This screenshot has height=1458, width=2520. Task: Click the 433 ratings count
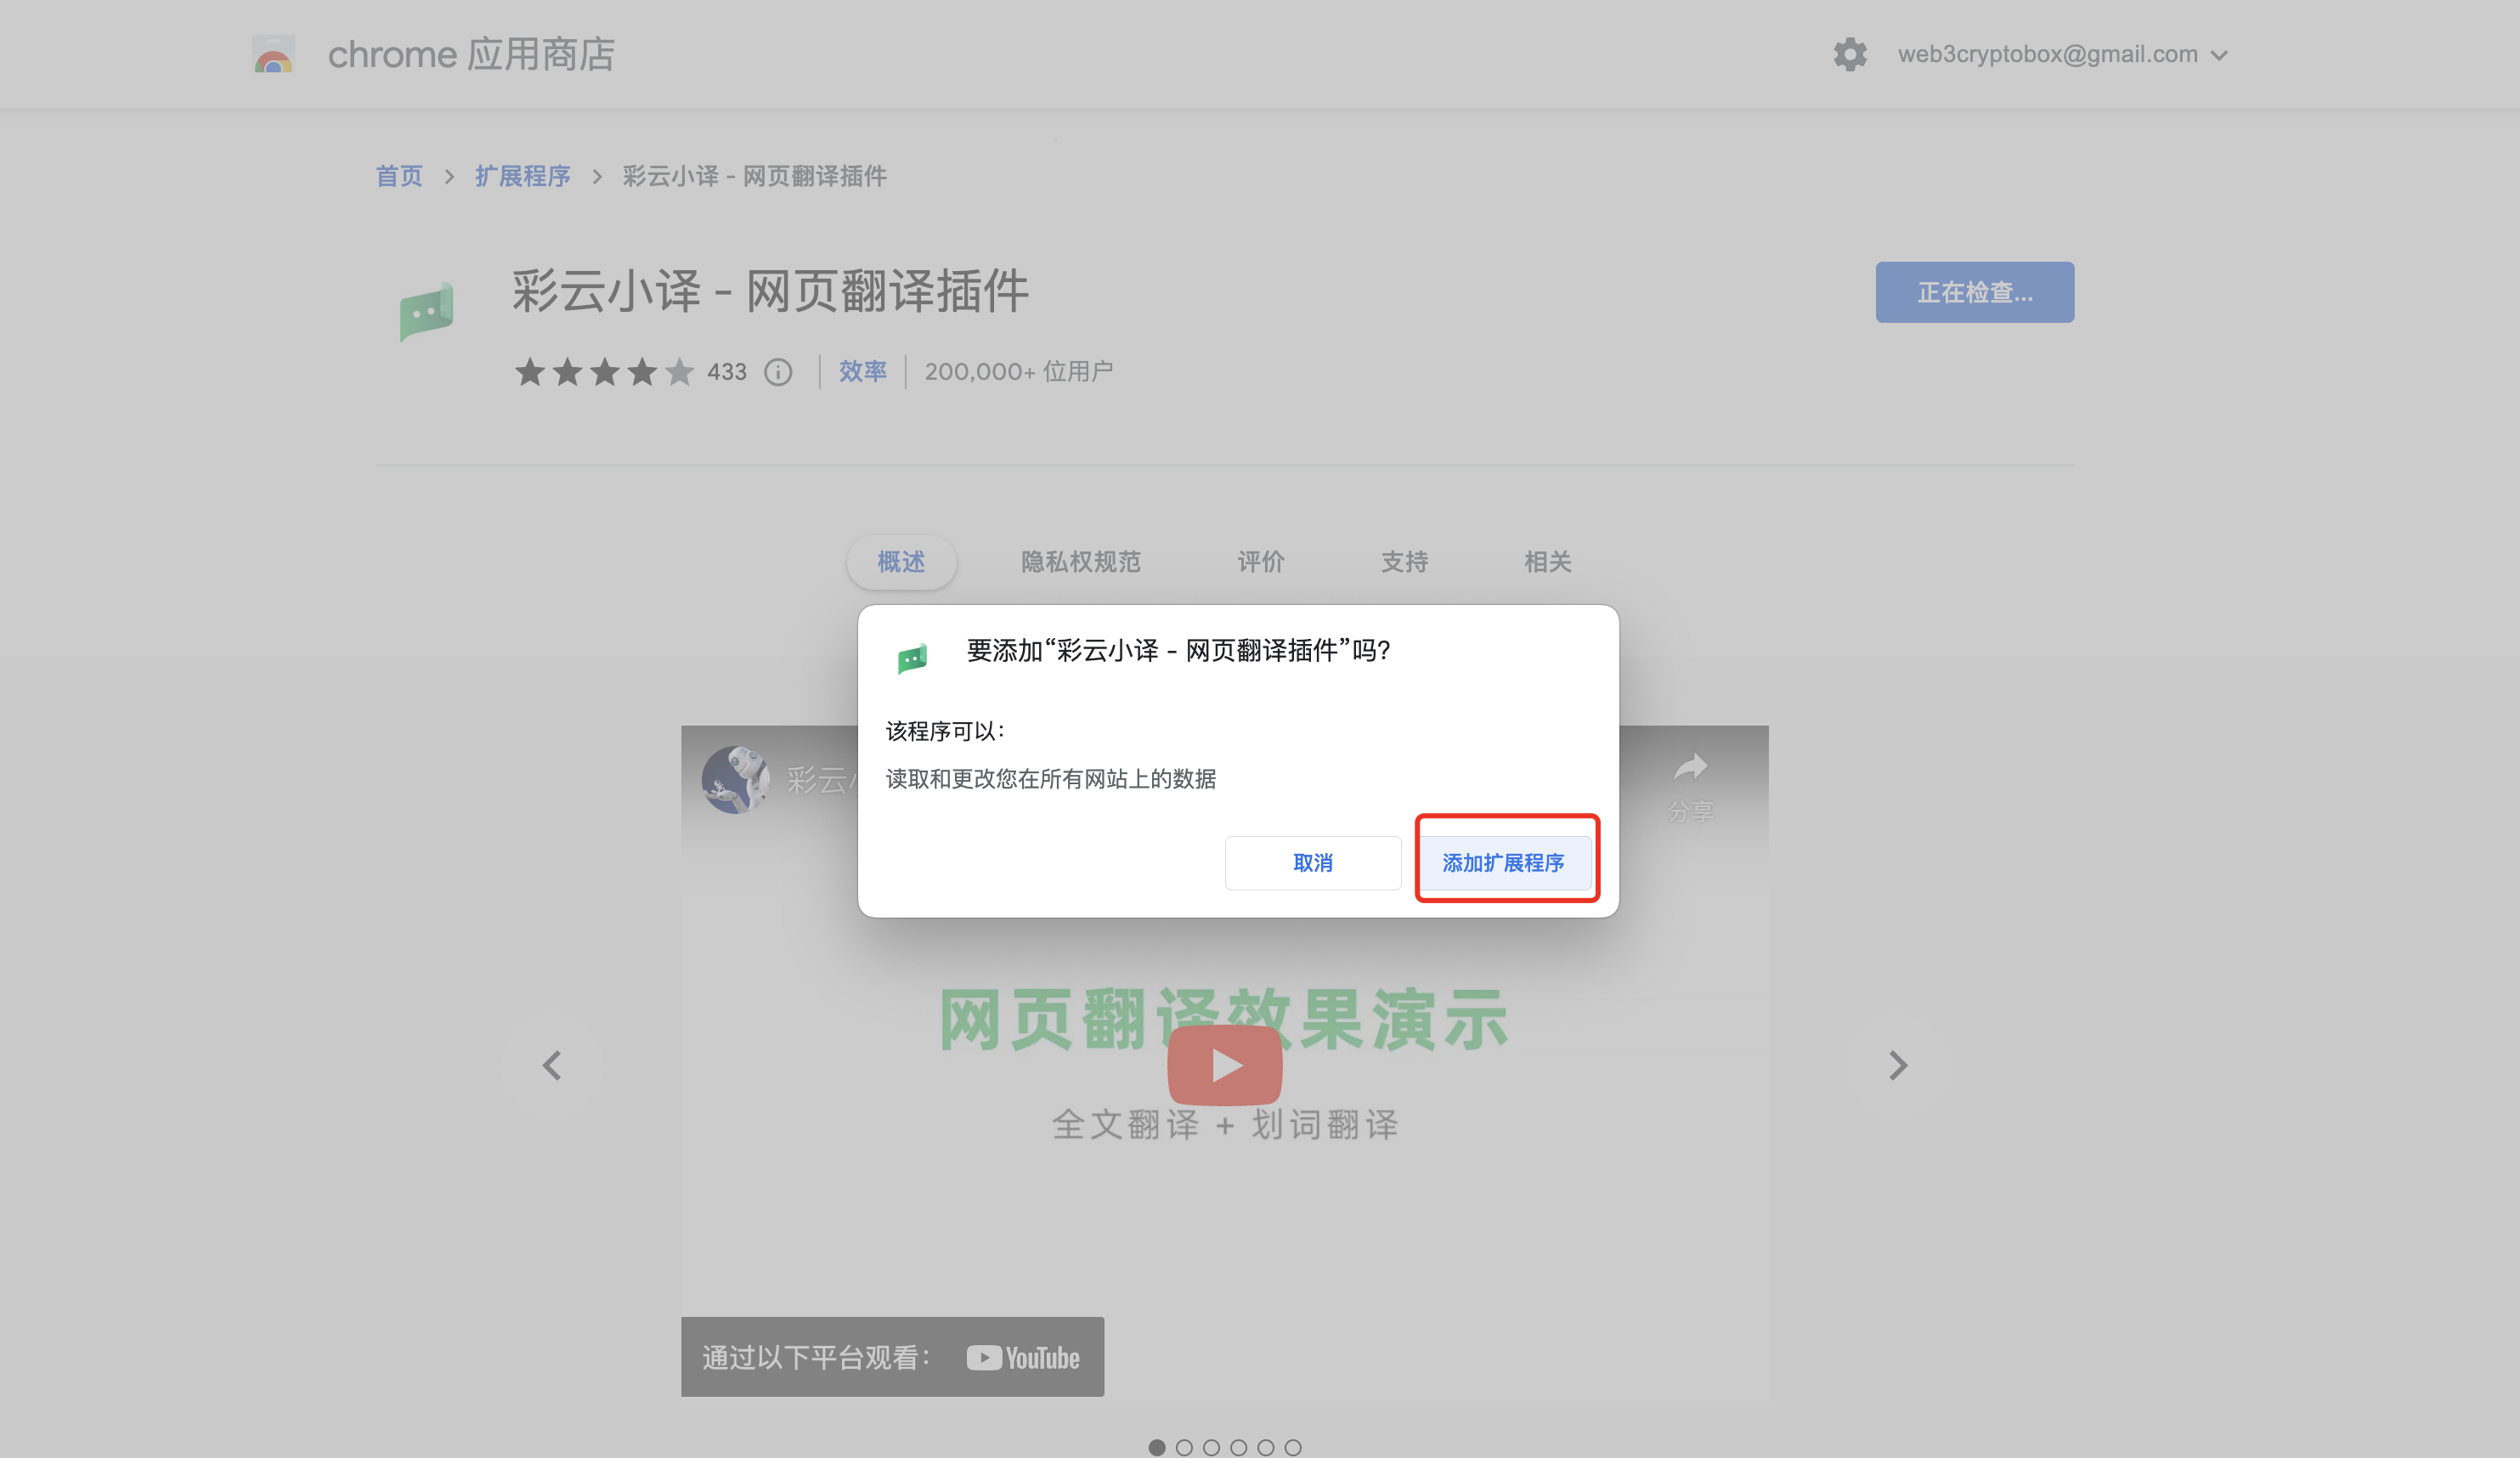click(x=727, y=372)
